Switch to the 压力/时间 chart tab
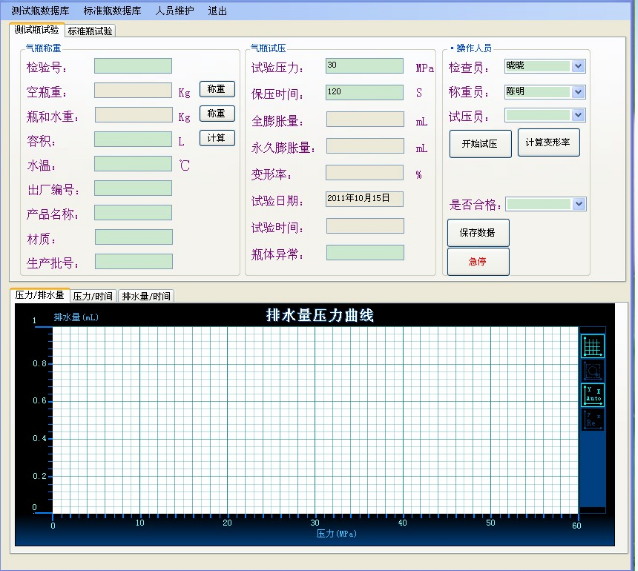Image resolution: width=638 pixels, height=571 pixels. pyautogui.click(x=93, y=296)
